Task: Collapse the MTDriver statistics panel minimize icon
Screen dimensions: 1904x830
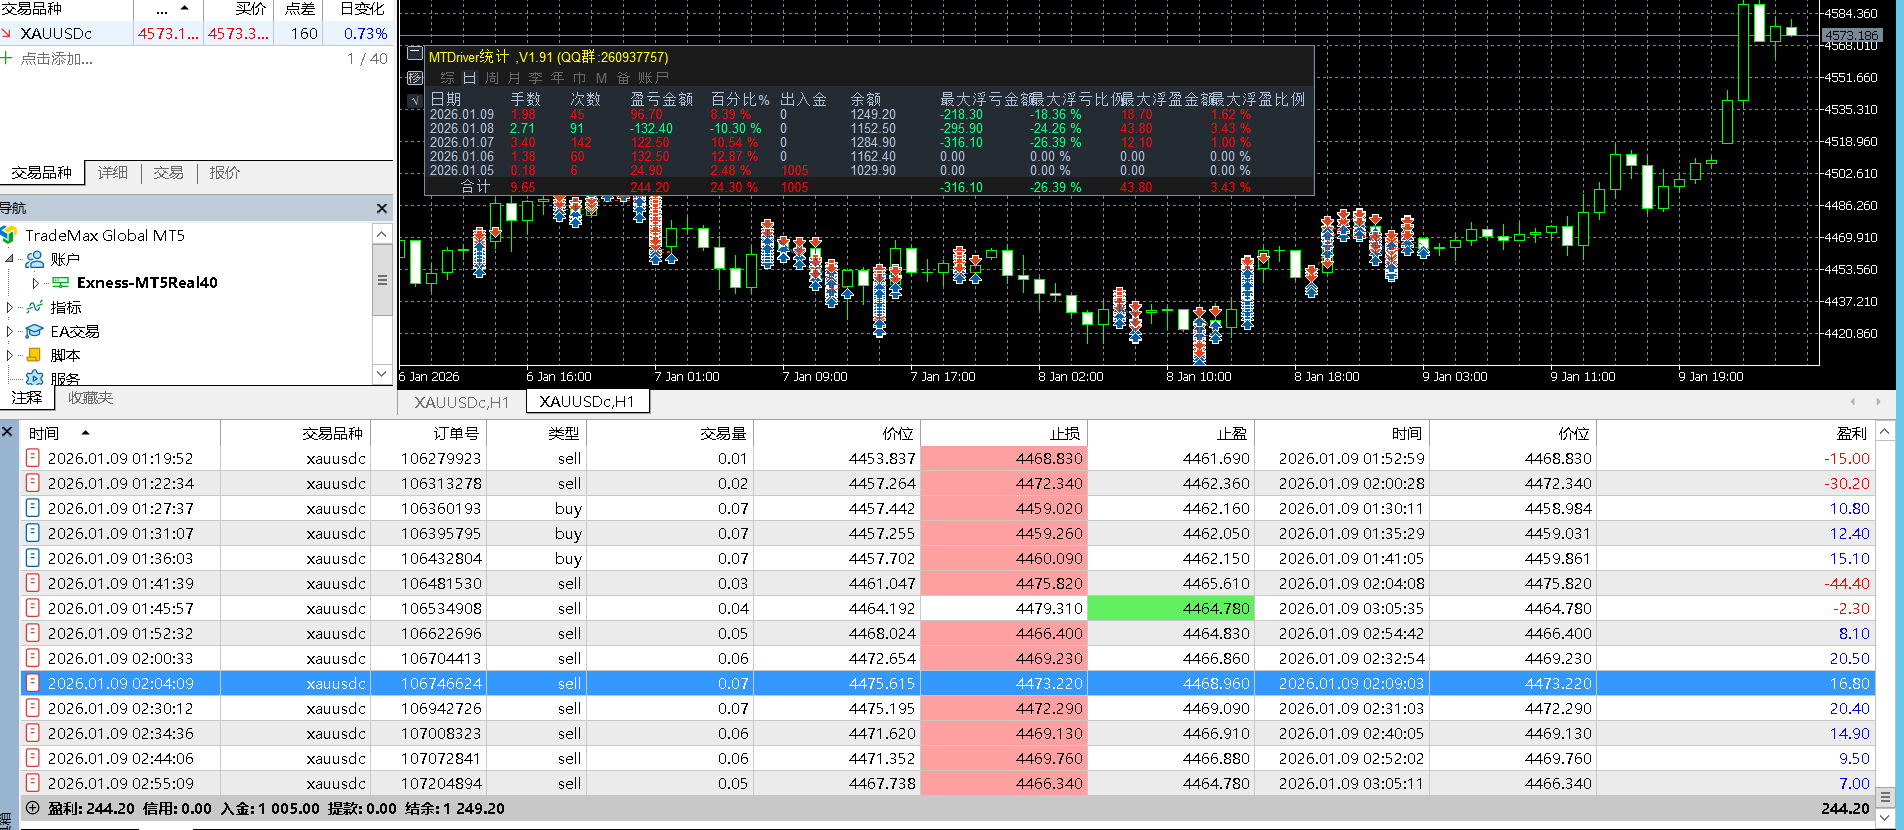Action: [415, 53]
